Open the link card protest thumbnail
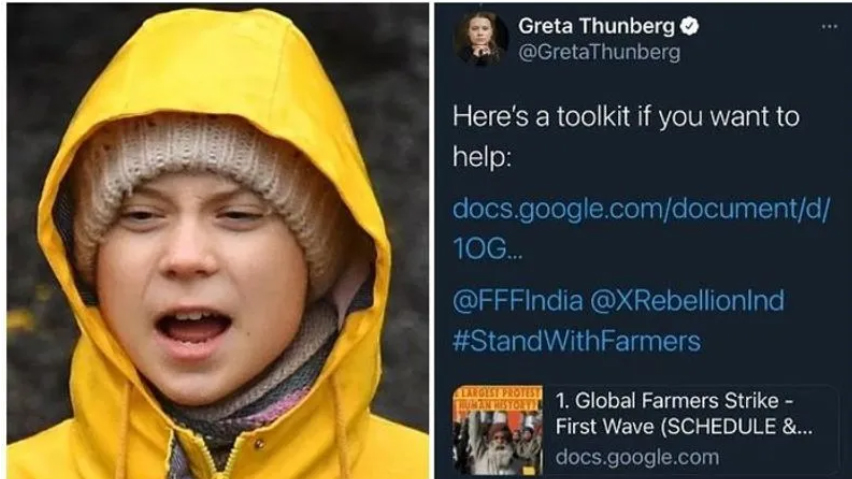The width and height of the screenshot is (852, 479). point(498,430)
